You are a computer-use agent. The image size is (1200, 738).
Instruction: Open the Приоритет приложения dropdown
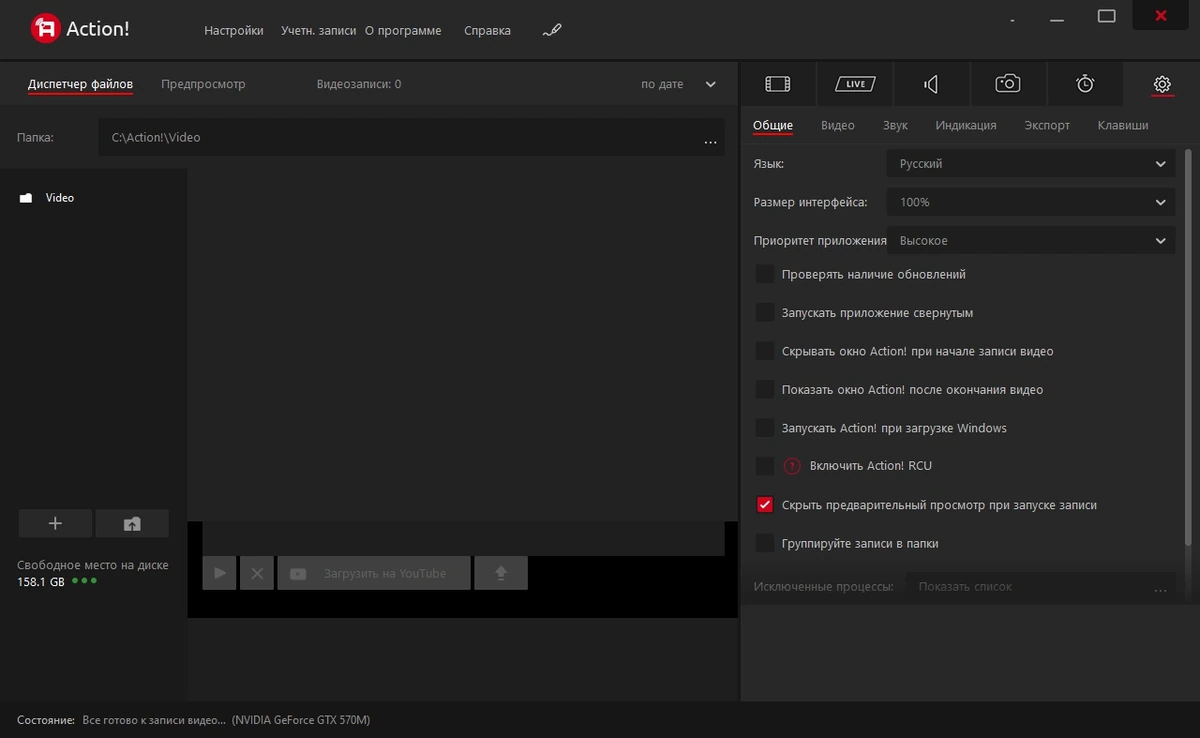[1031, 241]
